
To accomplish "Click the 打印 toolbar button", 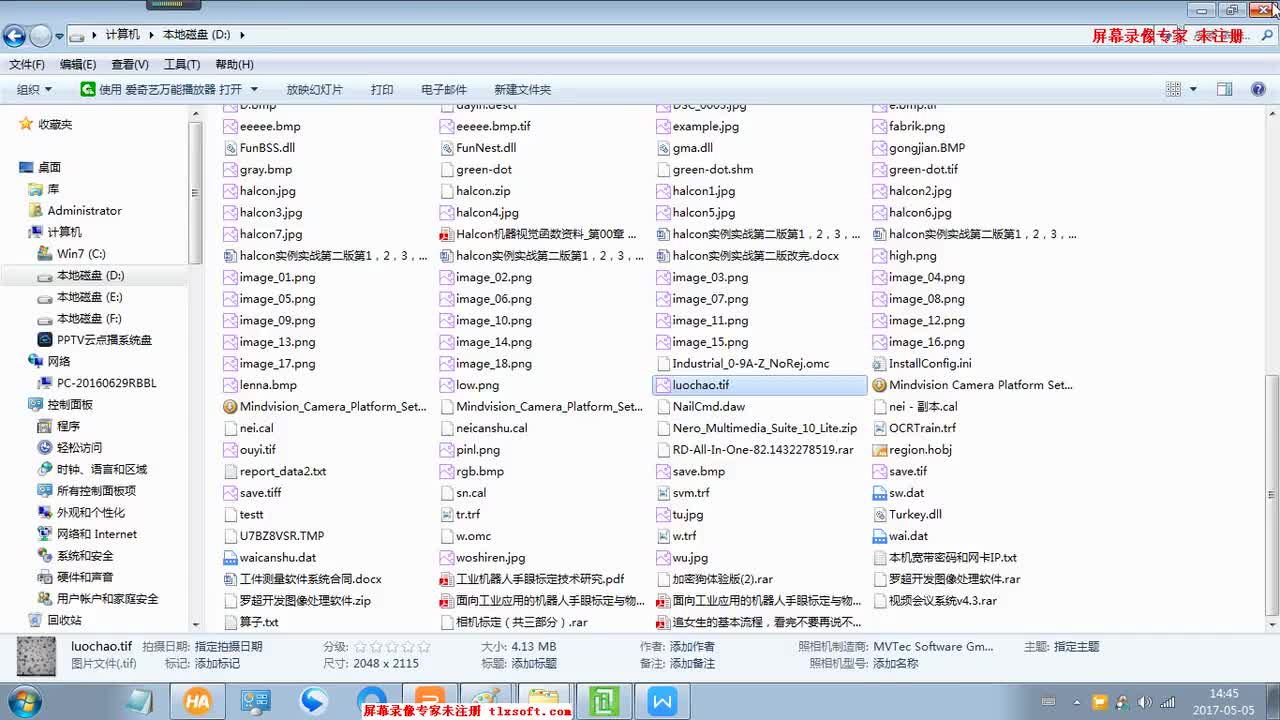I will click(x=382, y=89).
